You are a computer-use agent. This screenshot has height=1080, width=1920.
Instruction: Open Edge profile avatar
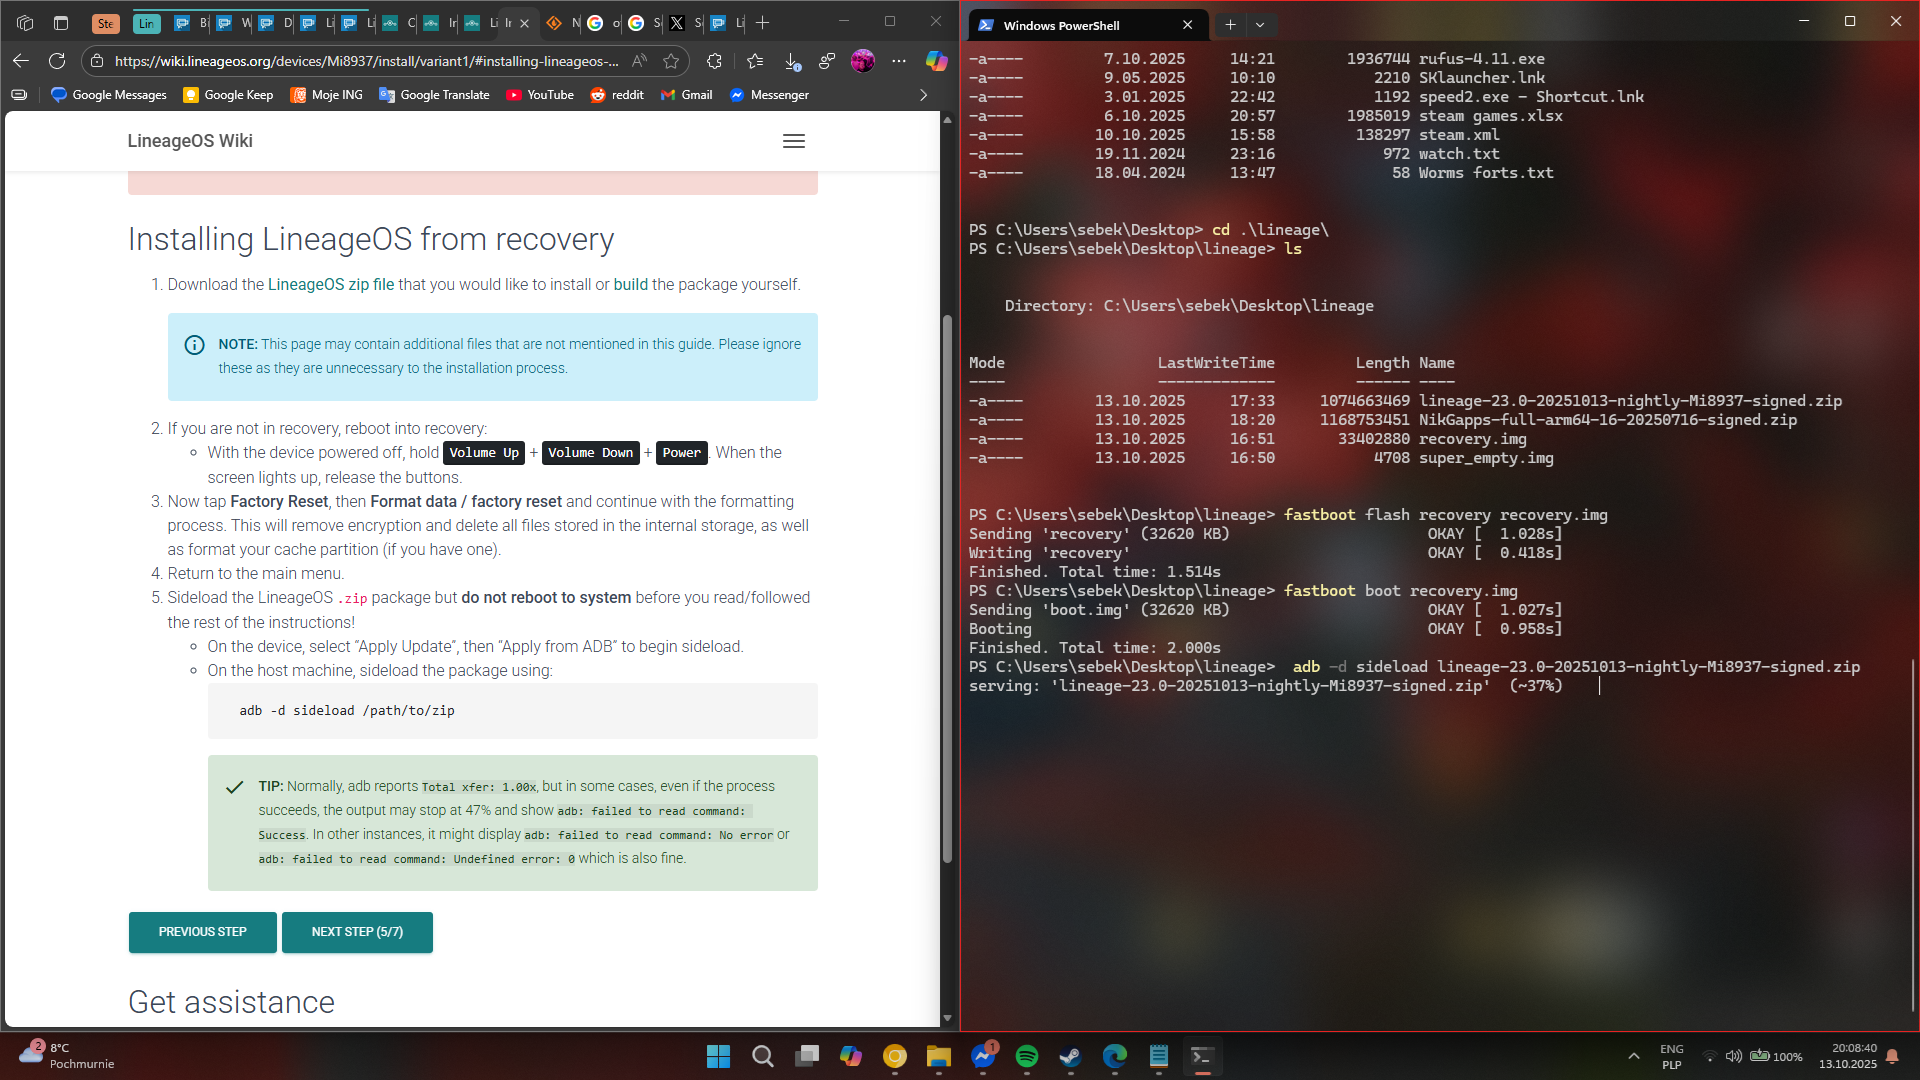[862, 61]
